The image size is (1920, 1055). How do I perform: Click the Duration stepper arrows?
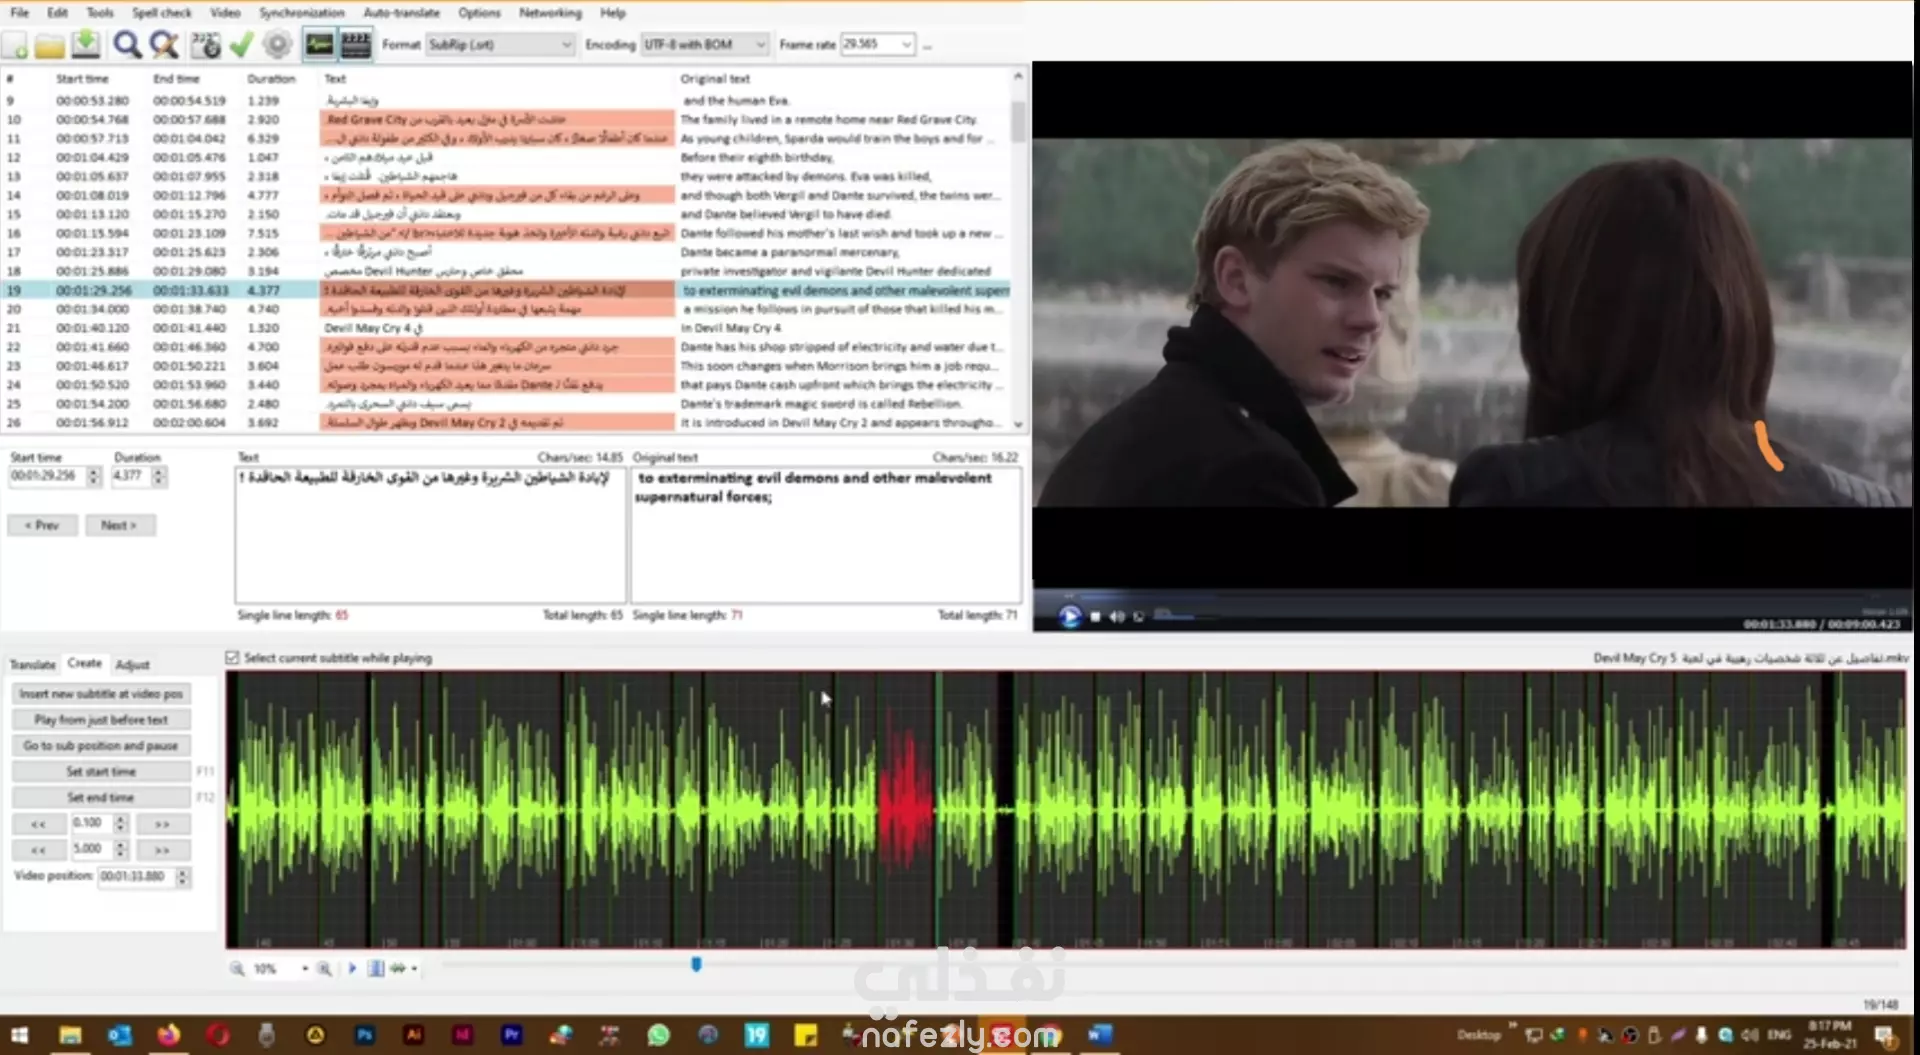(x=158, y=477)
